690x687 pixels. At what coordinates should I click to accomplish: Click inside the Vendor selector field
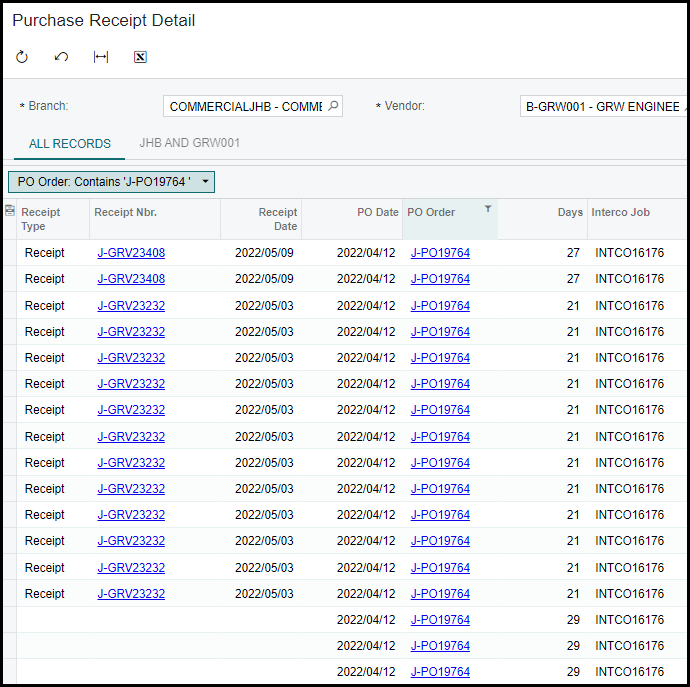pos(600,106)
